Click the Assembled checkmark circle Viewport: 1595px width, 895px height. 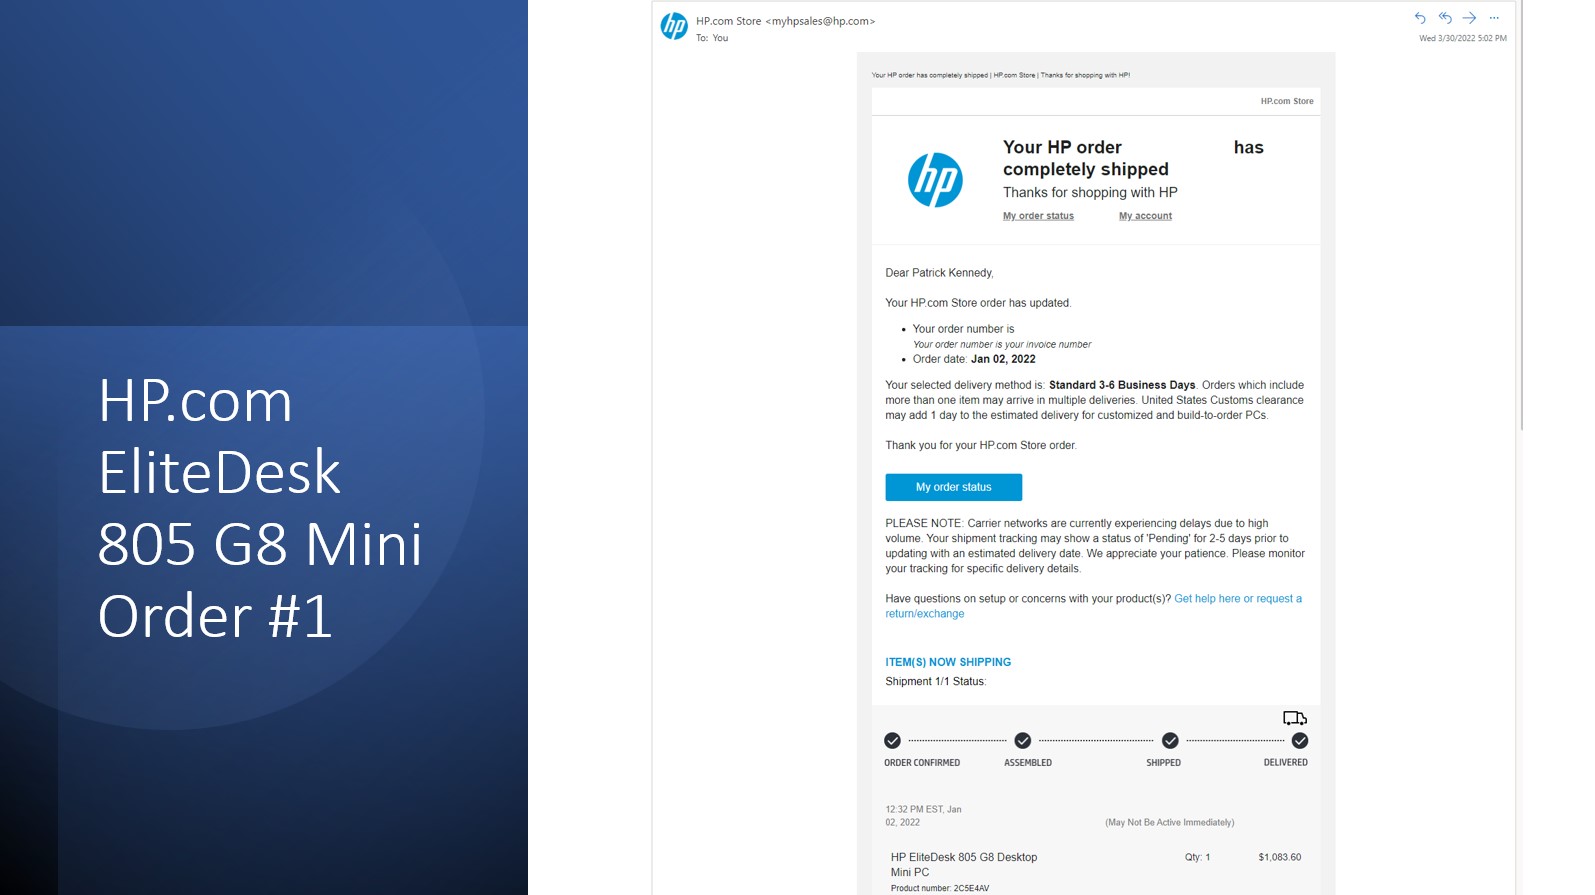(x=1022, y=741)
